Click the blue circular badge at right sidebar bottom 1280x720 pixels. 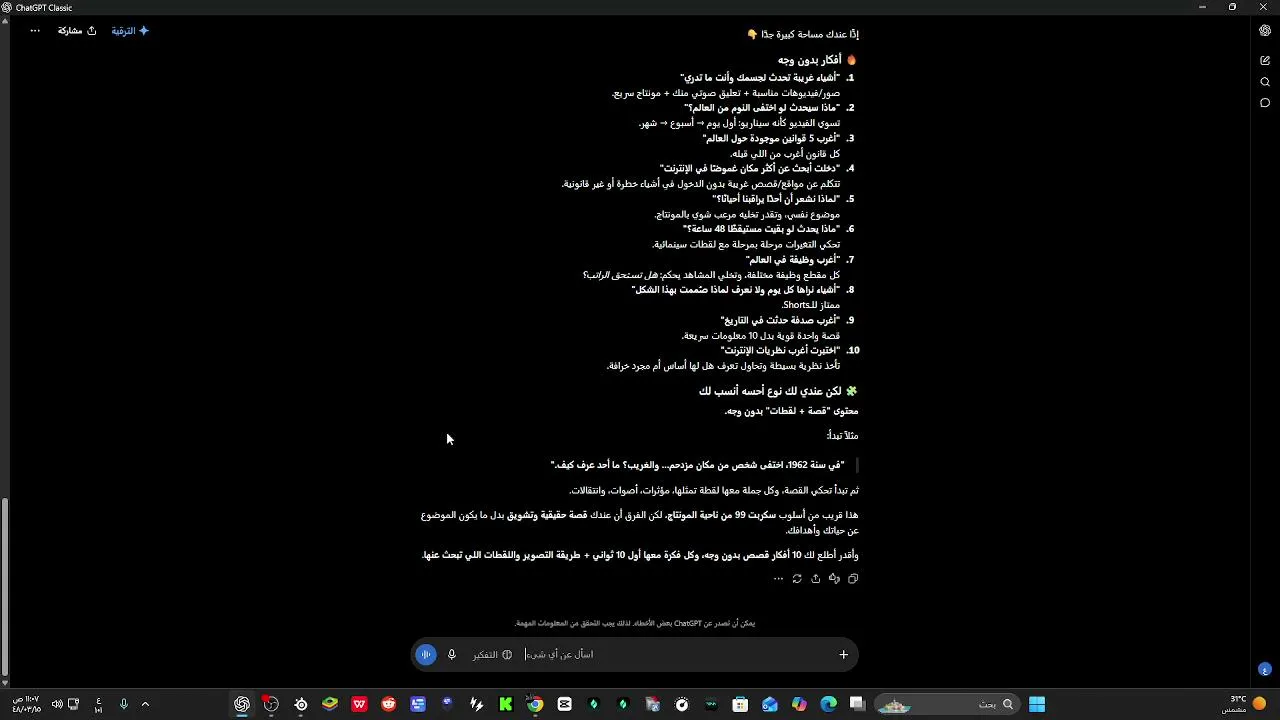coord(1265,669)
